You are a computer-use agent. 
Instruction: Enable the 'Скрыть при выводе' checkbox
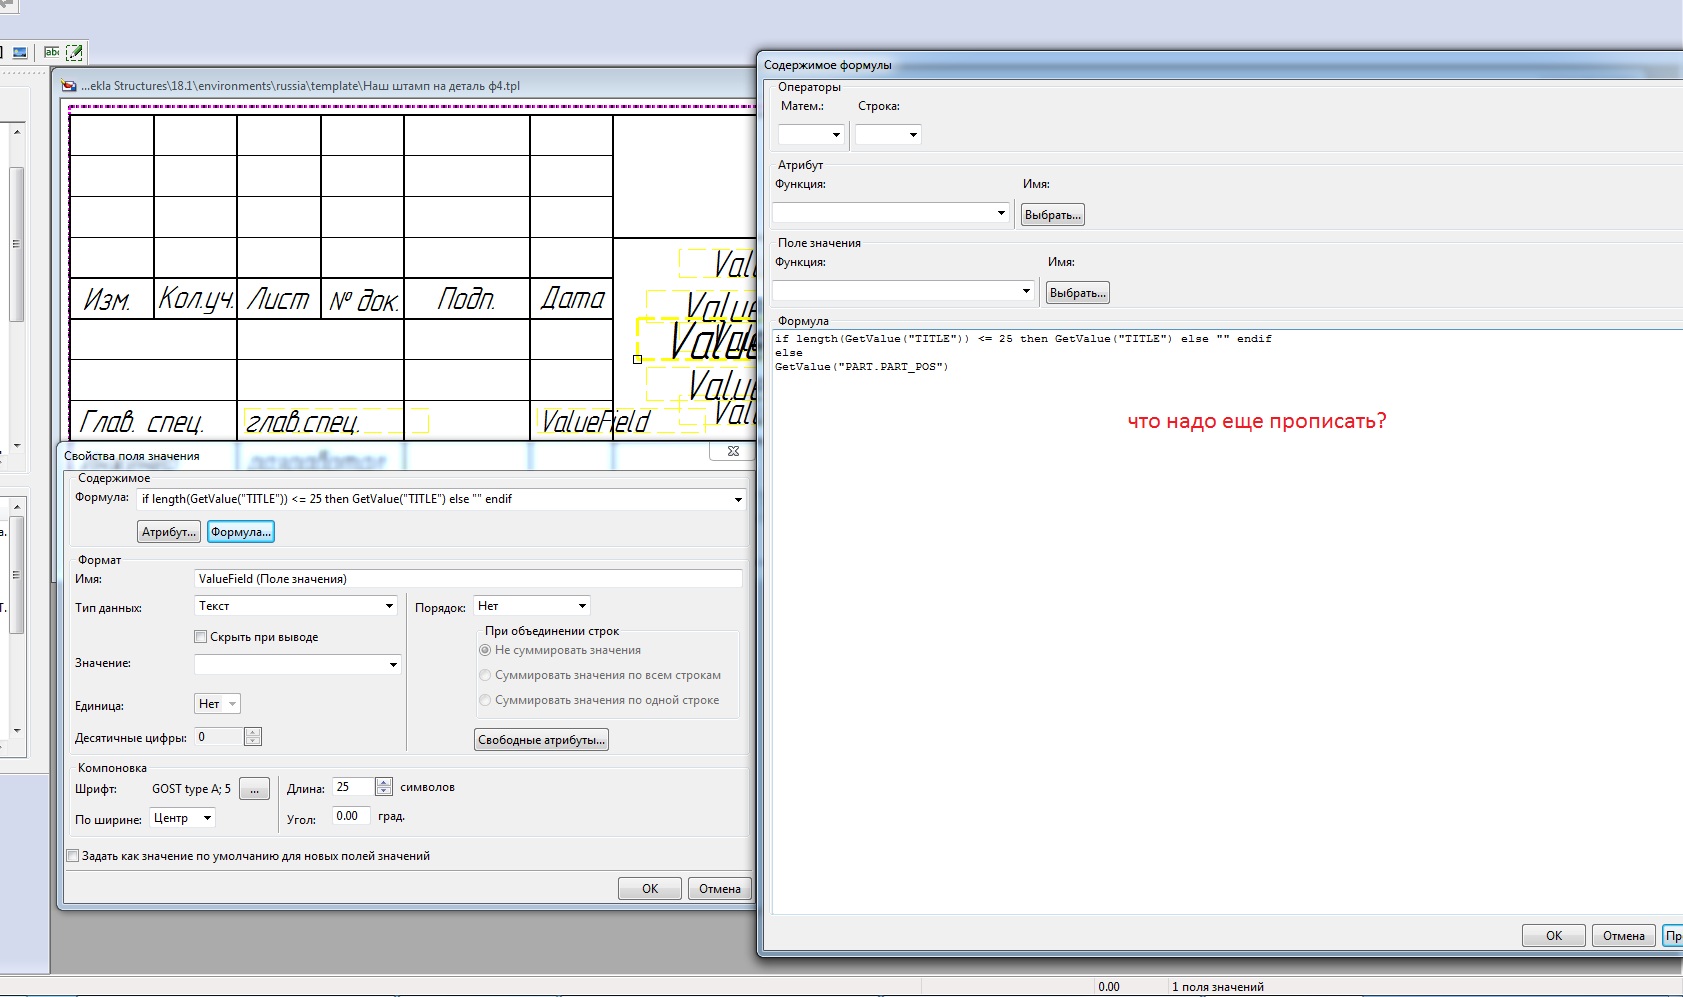tap(201, 637)
